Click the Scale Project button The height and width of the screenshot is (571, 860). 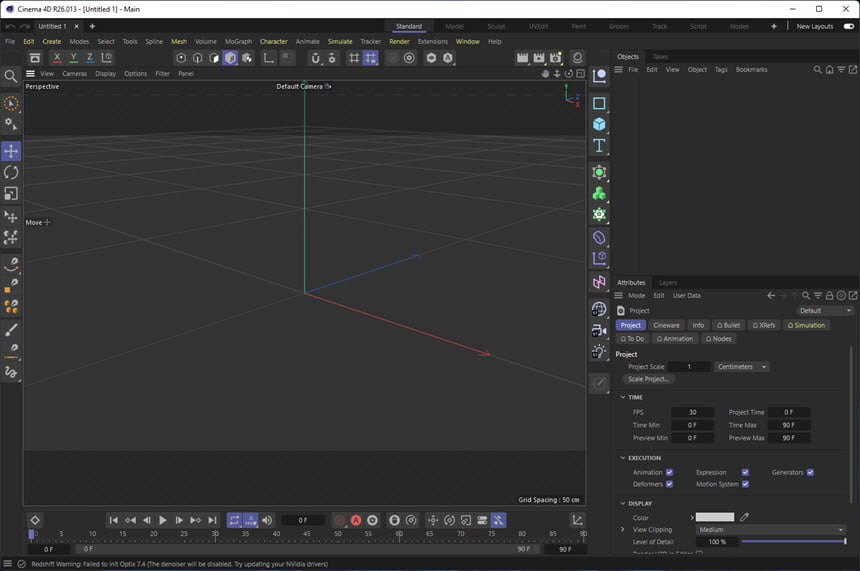[x=648, y=379]
